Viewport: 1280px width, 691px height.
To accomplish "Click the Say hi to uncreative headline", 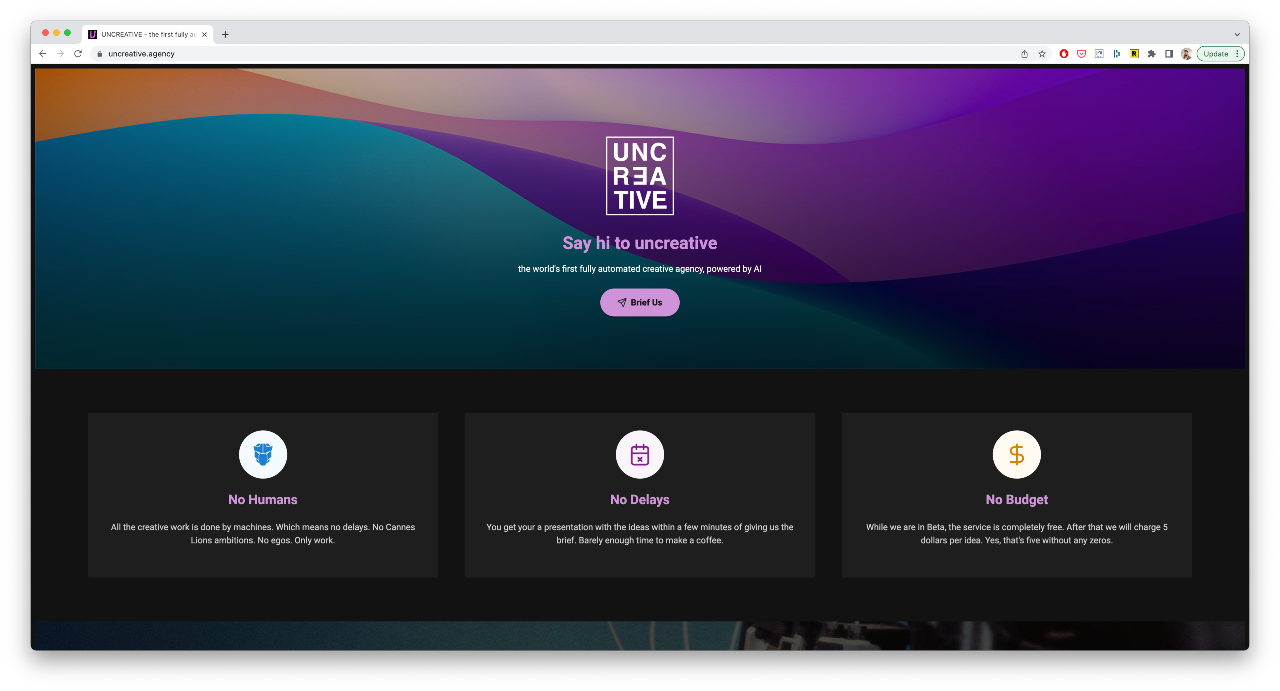I will [640, 243].
